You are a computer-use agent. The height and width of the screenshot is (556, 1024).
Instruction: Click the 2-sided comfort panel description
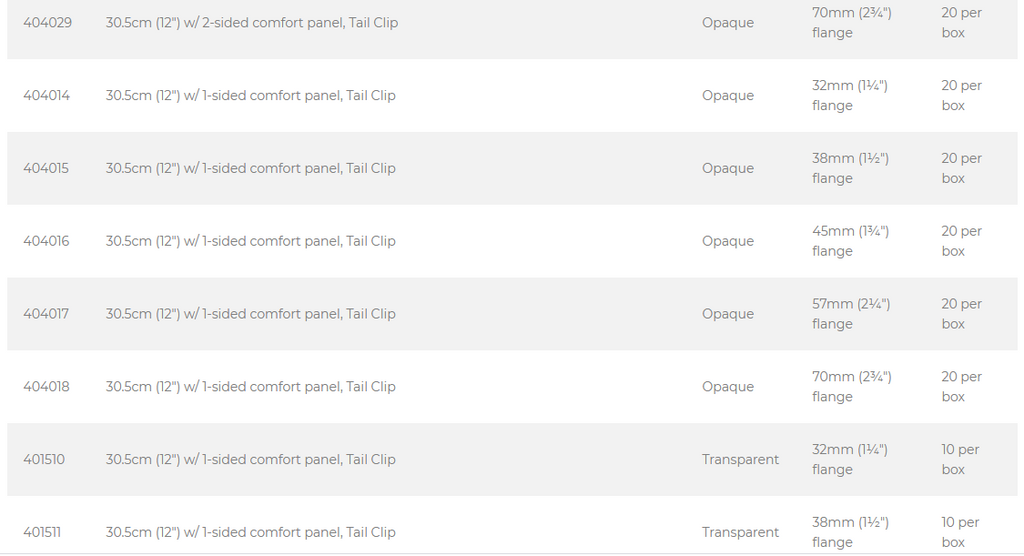(252, 23)
